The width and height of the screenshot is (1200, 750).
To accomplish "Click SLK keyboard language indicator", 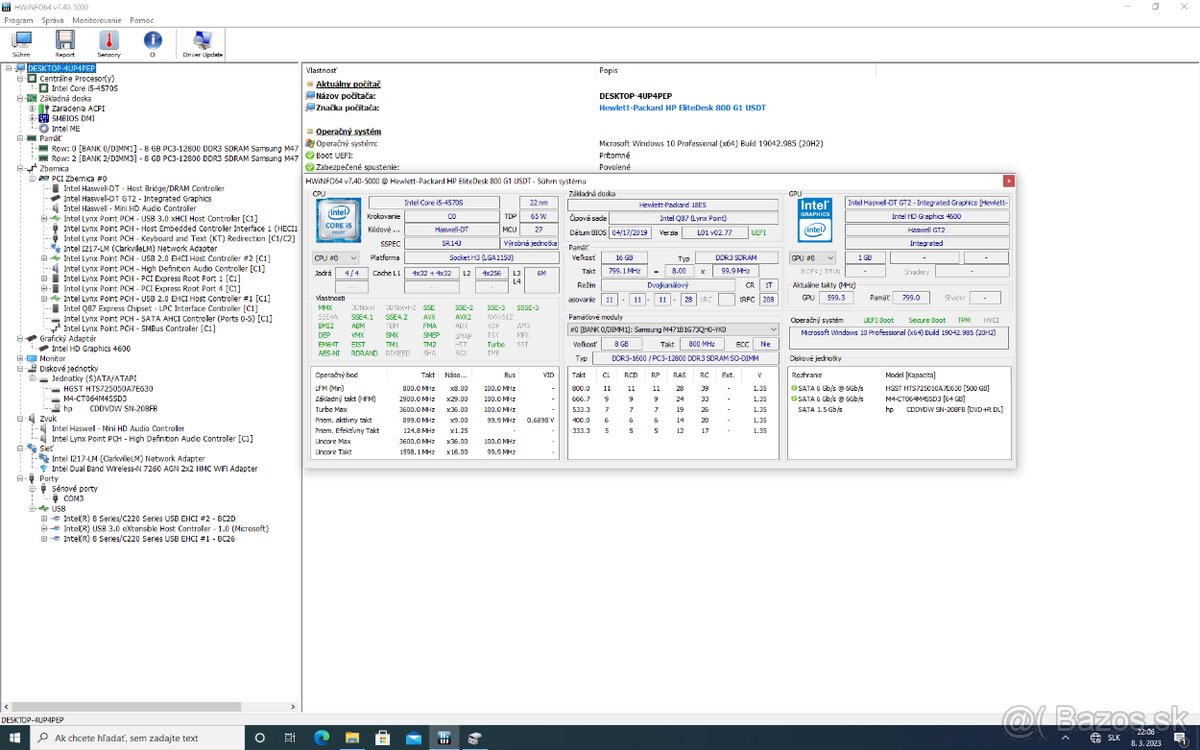I will click(x=1114, y=738).
